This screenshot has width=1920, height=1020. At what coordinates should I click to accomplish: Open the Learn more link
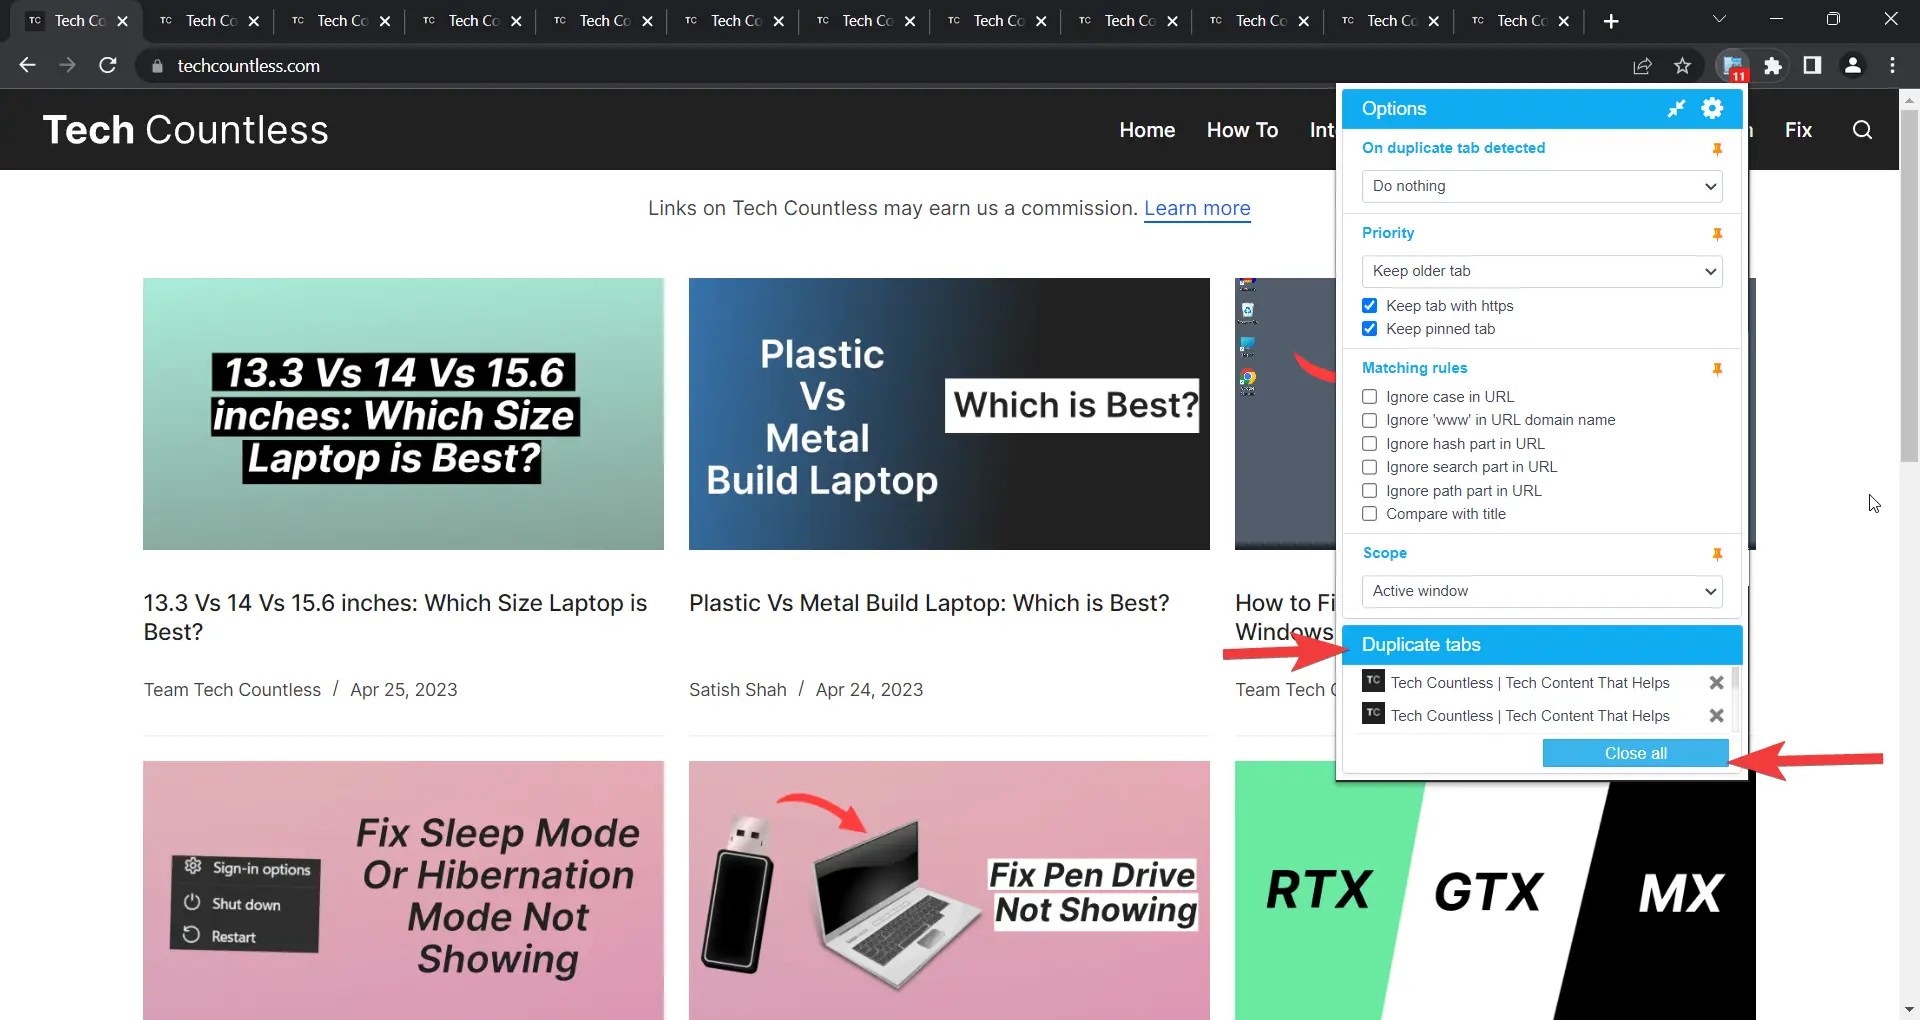tap(1197, 208)
